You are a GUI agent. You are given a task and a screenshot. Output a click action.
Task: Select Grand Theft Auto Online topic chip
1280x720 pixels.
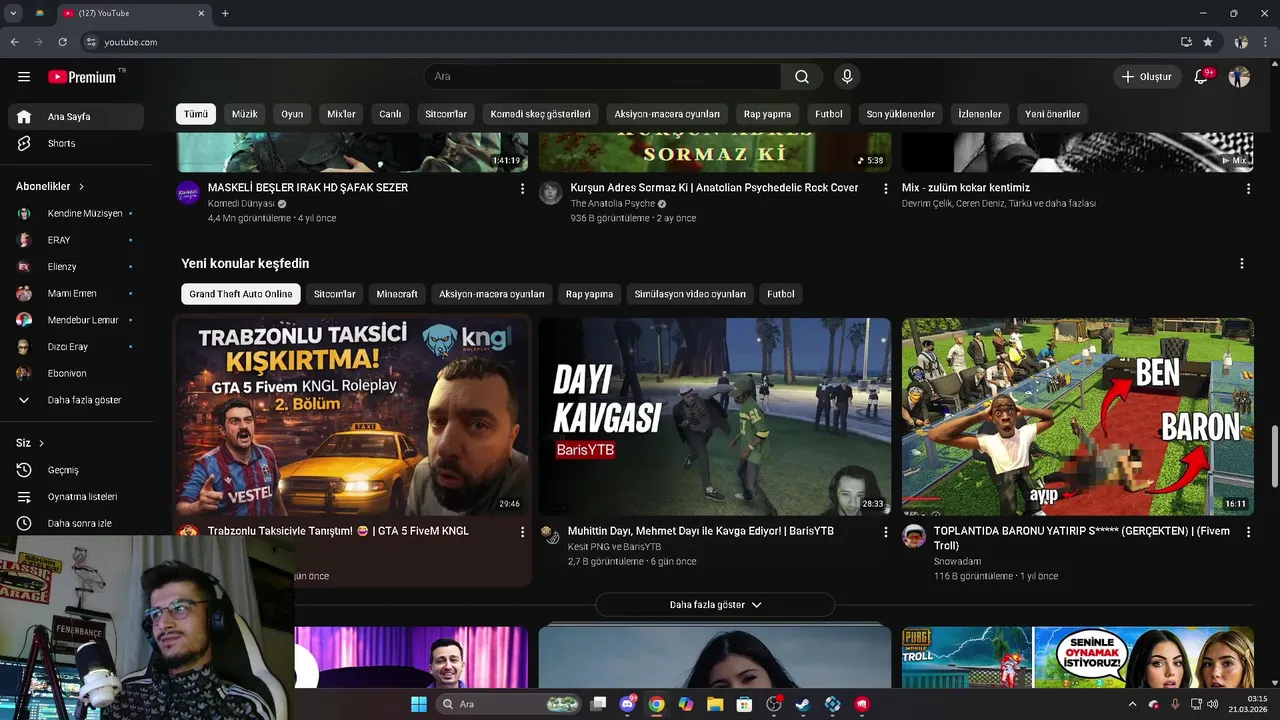(240, 294)
